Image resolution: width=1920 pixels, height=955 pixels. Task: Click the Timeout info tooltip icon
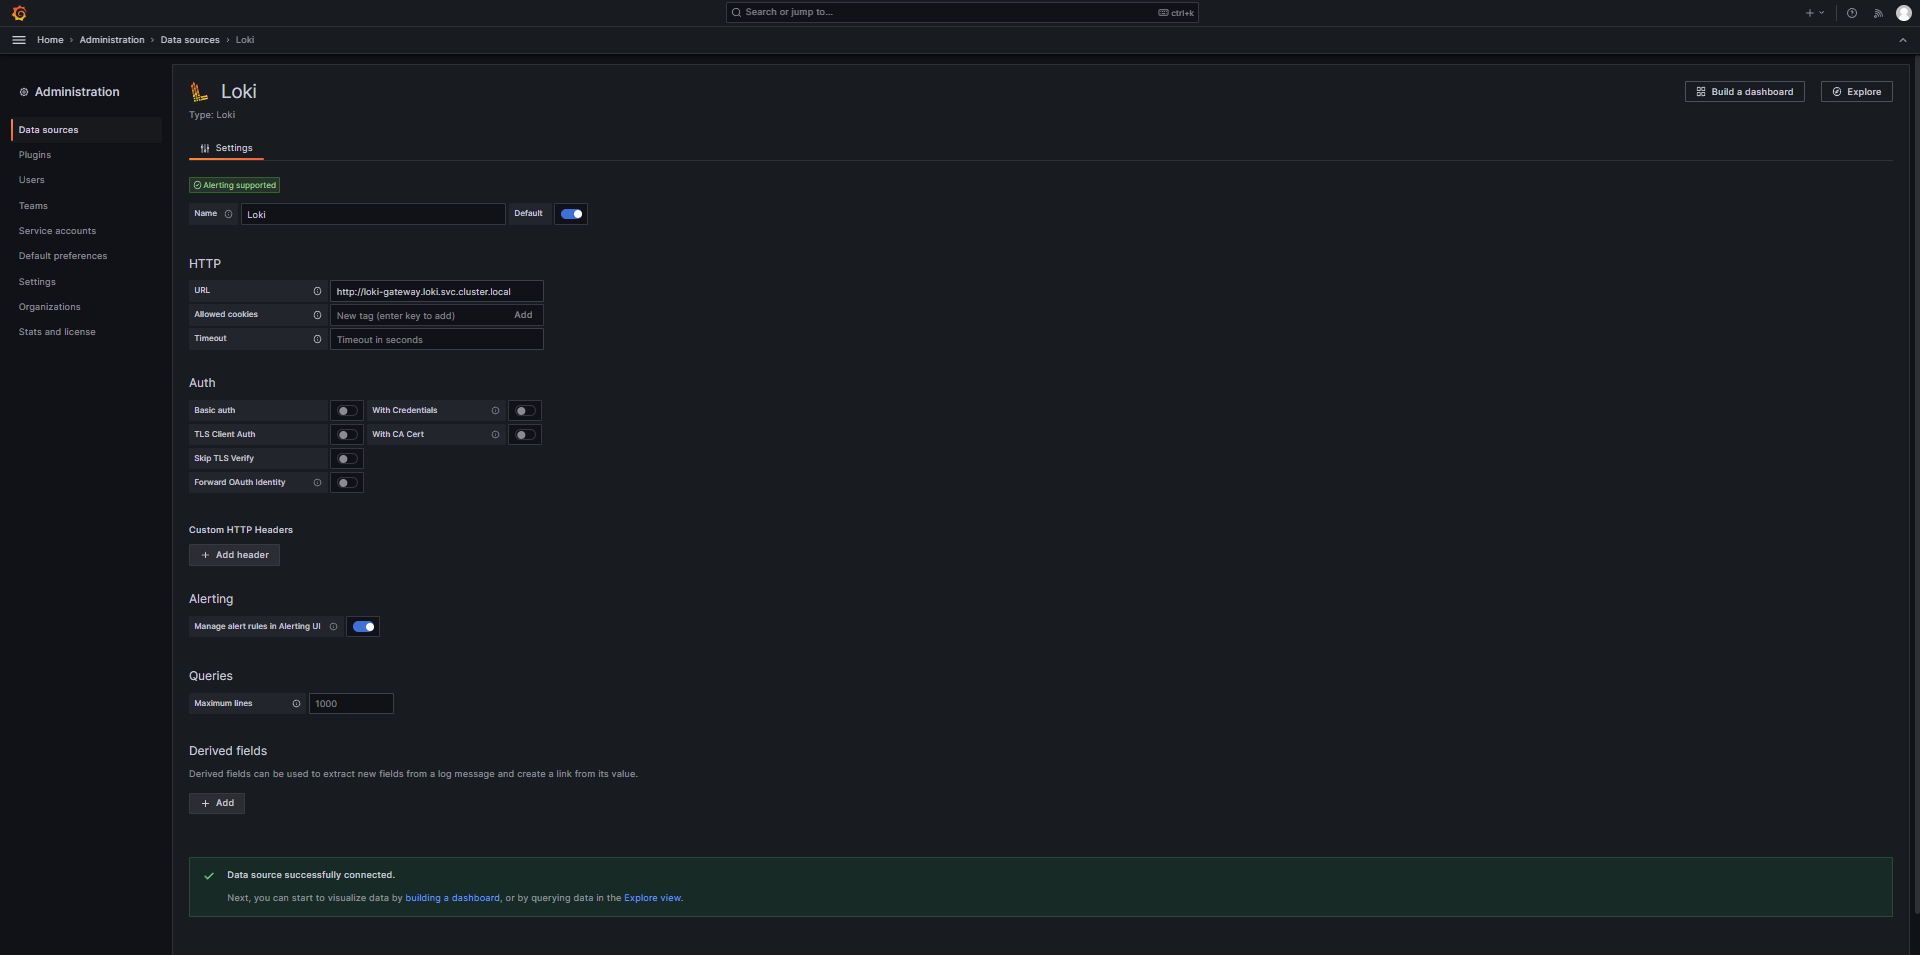coord(317,339)
